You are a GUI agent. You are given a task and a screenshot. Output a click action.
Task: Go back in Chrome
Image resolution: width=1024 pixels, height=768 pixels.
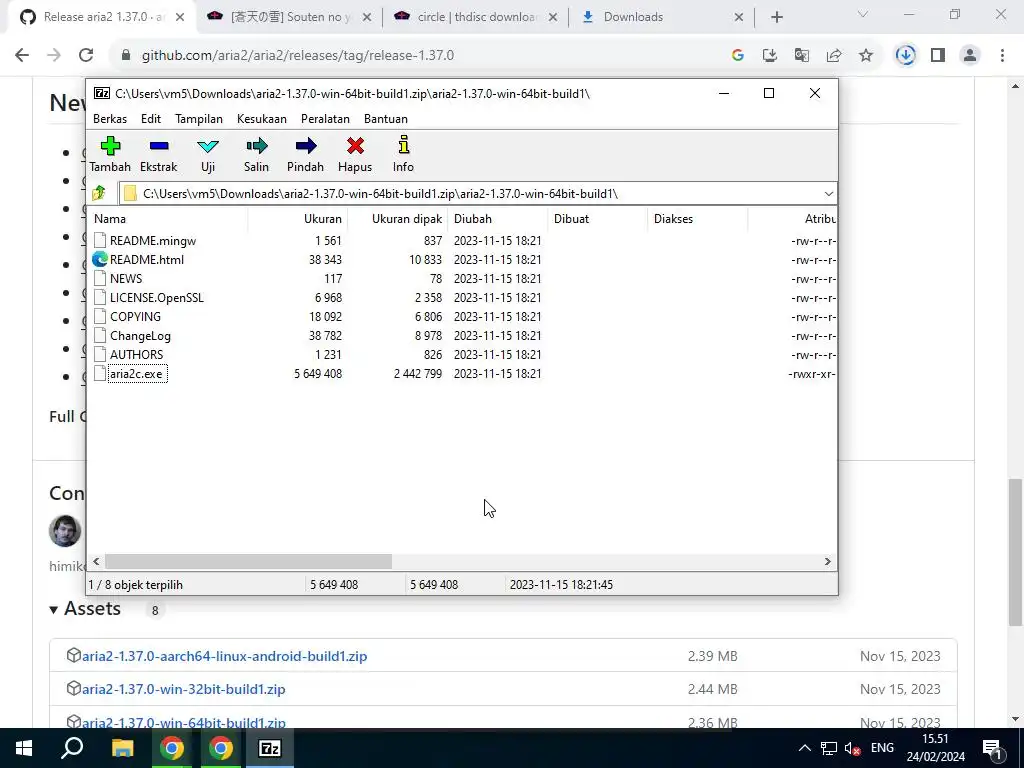[22, 56]
